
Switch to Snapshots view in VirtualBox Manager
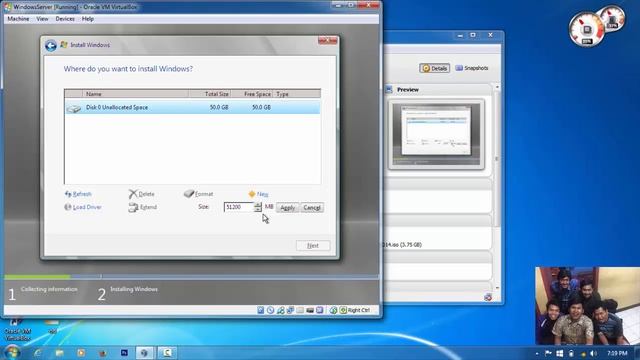tap(472, 68)
